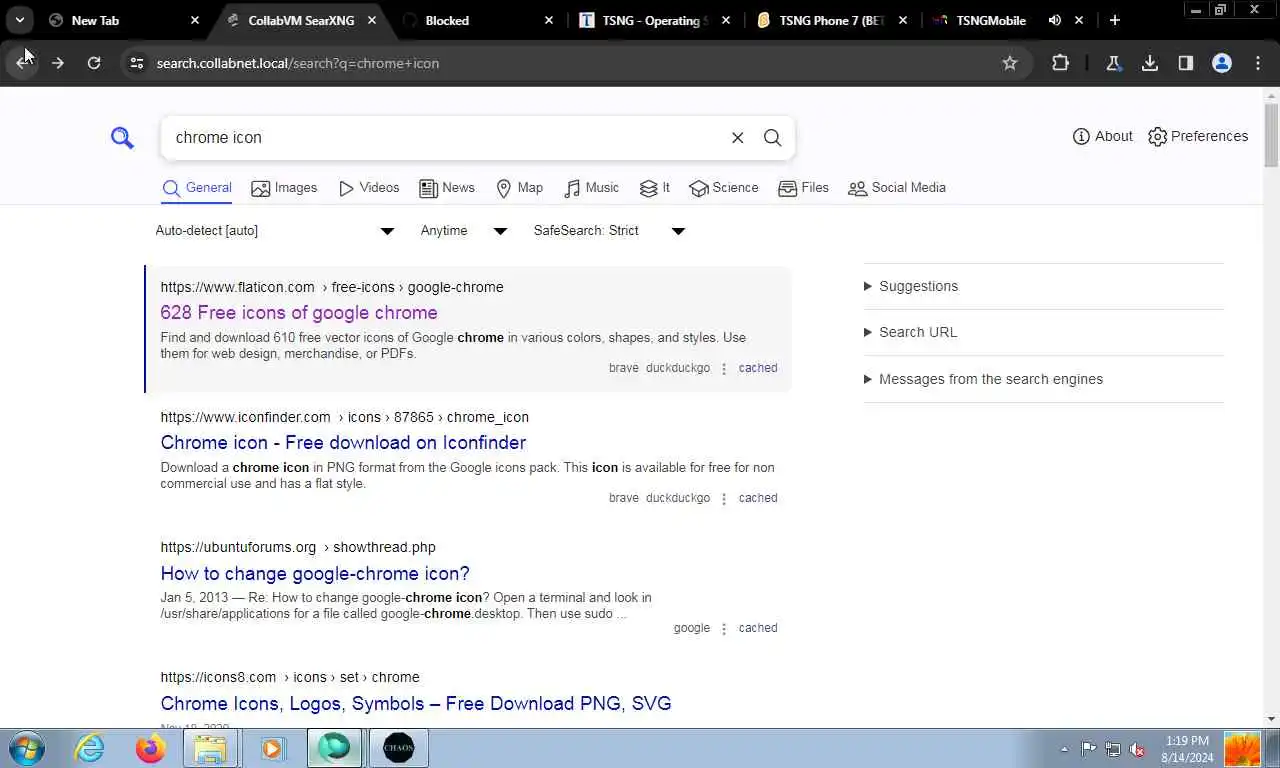Click the https://icons8.com URL text
This screenshot has width=1280, height=768.
(x=218, y=677)
